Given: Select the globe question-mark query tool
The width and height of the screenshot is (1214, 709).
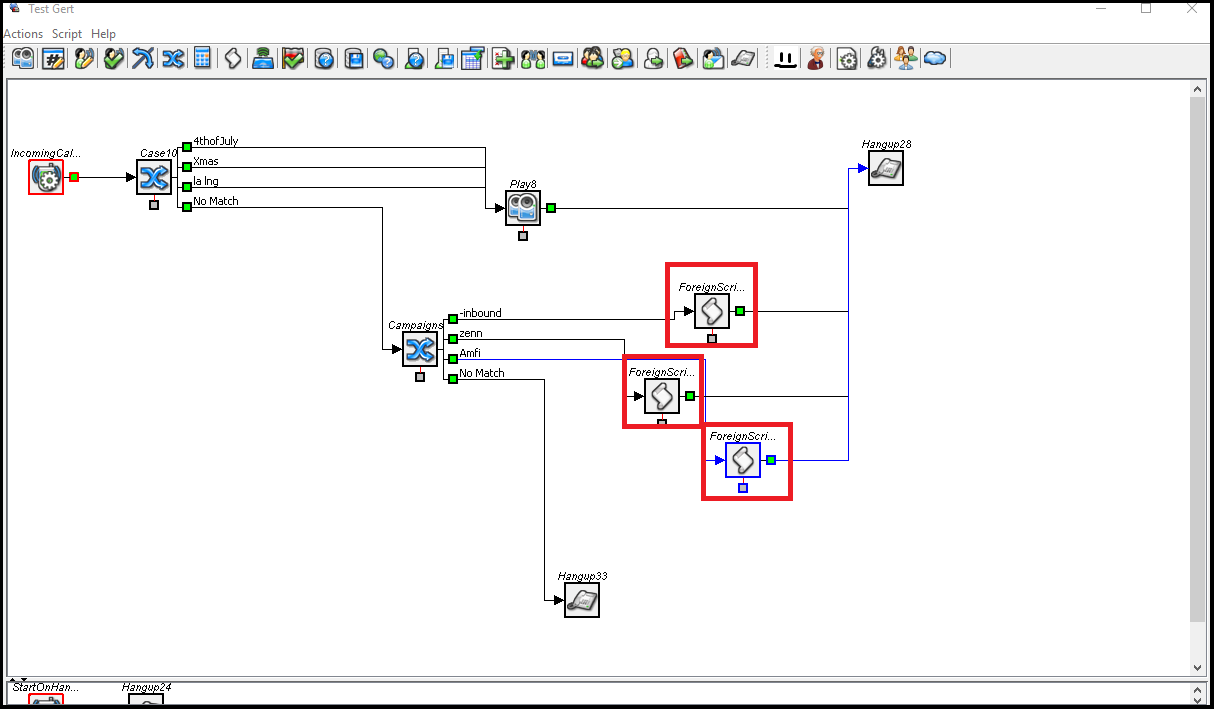Looking at the screenshot, I should coord(384,59).
